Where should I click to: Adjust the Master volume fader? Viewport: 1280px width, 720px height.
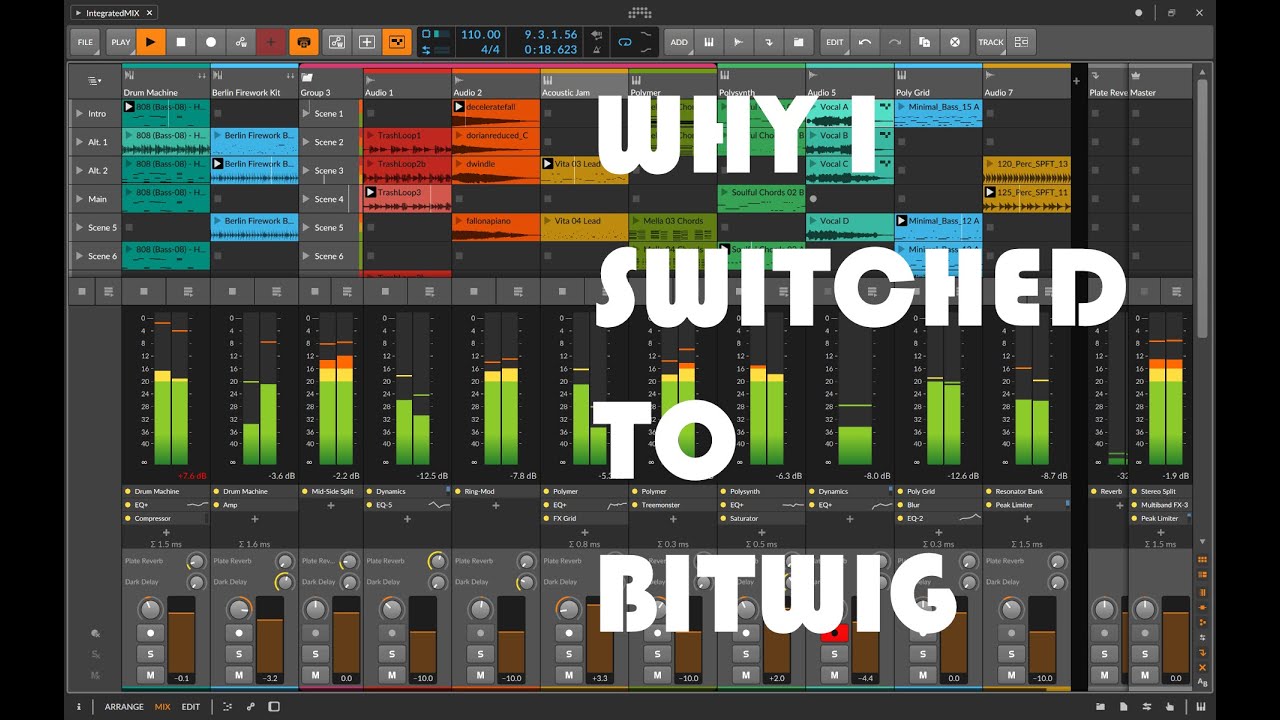1177,640
